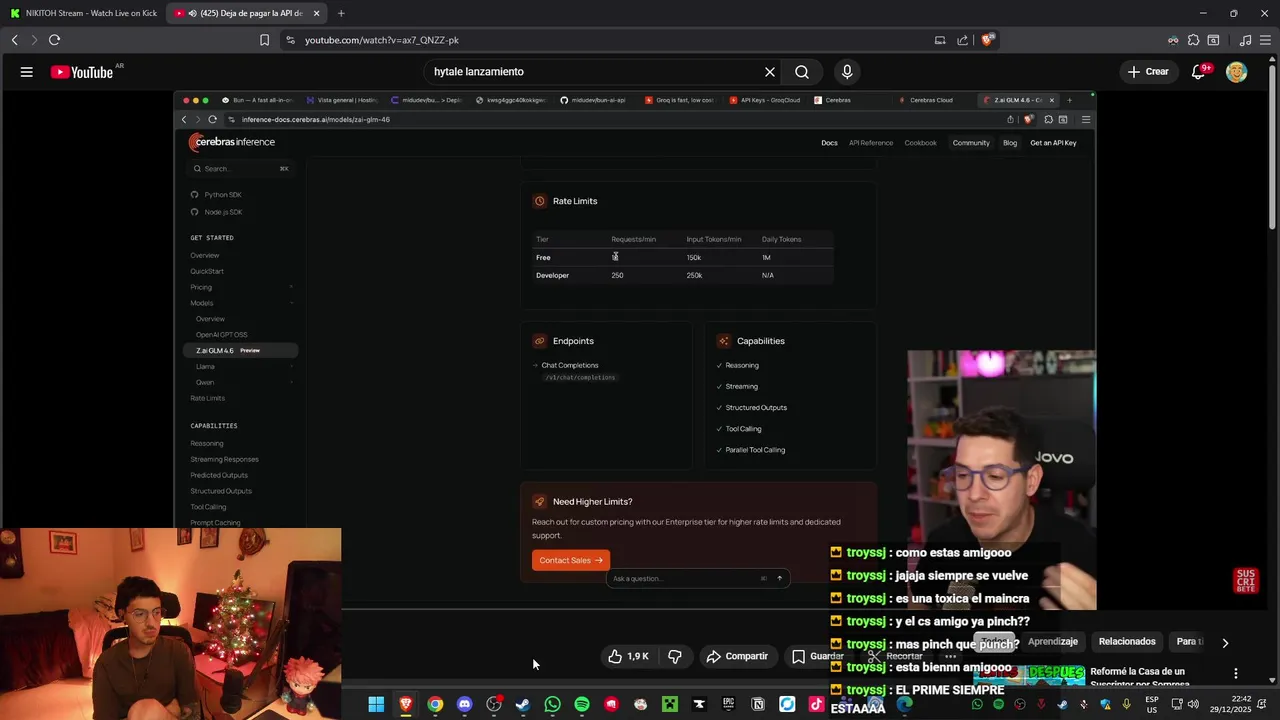Screen dimensions: 1280x720
Task: Open more options for the suggested video
Action: tap(1236, 674)
